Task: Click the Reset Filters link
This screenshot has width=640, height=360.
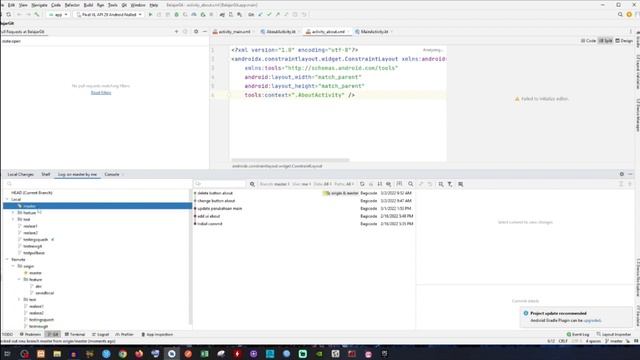Action: [x=101, y=93]
